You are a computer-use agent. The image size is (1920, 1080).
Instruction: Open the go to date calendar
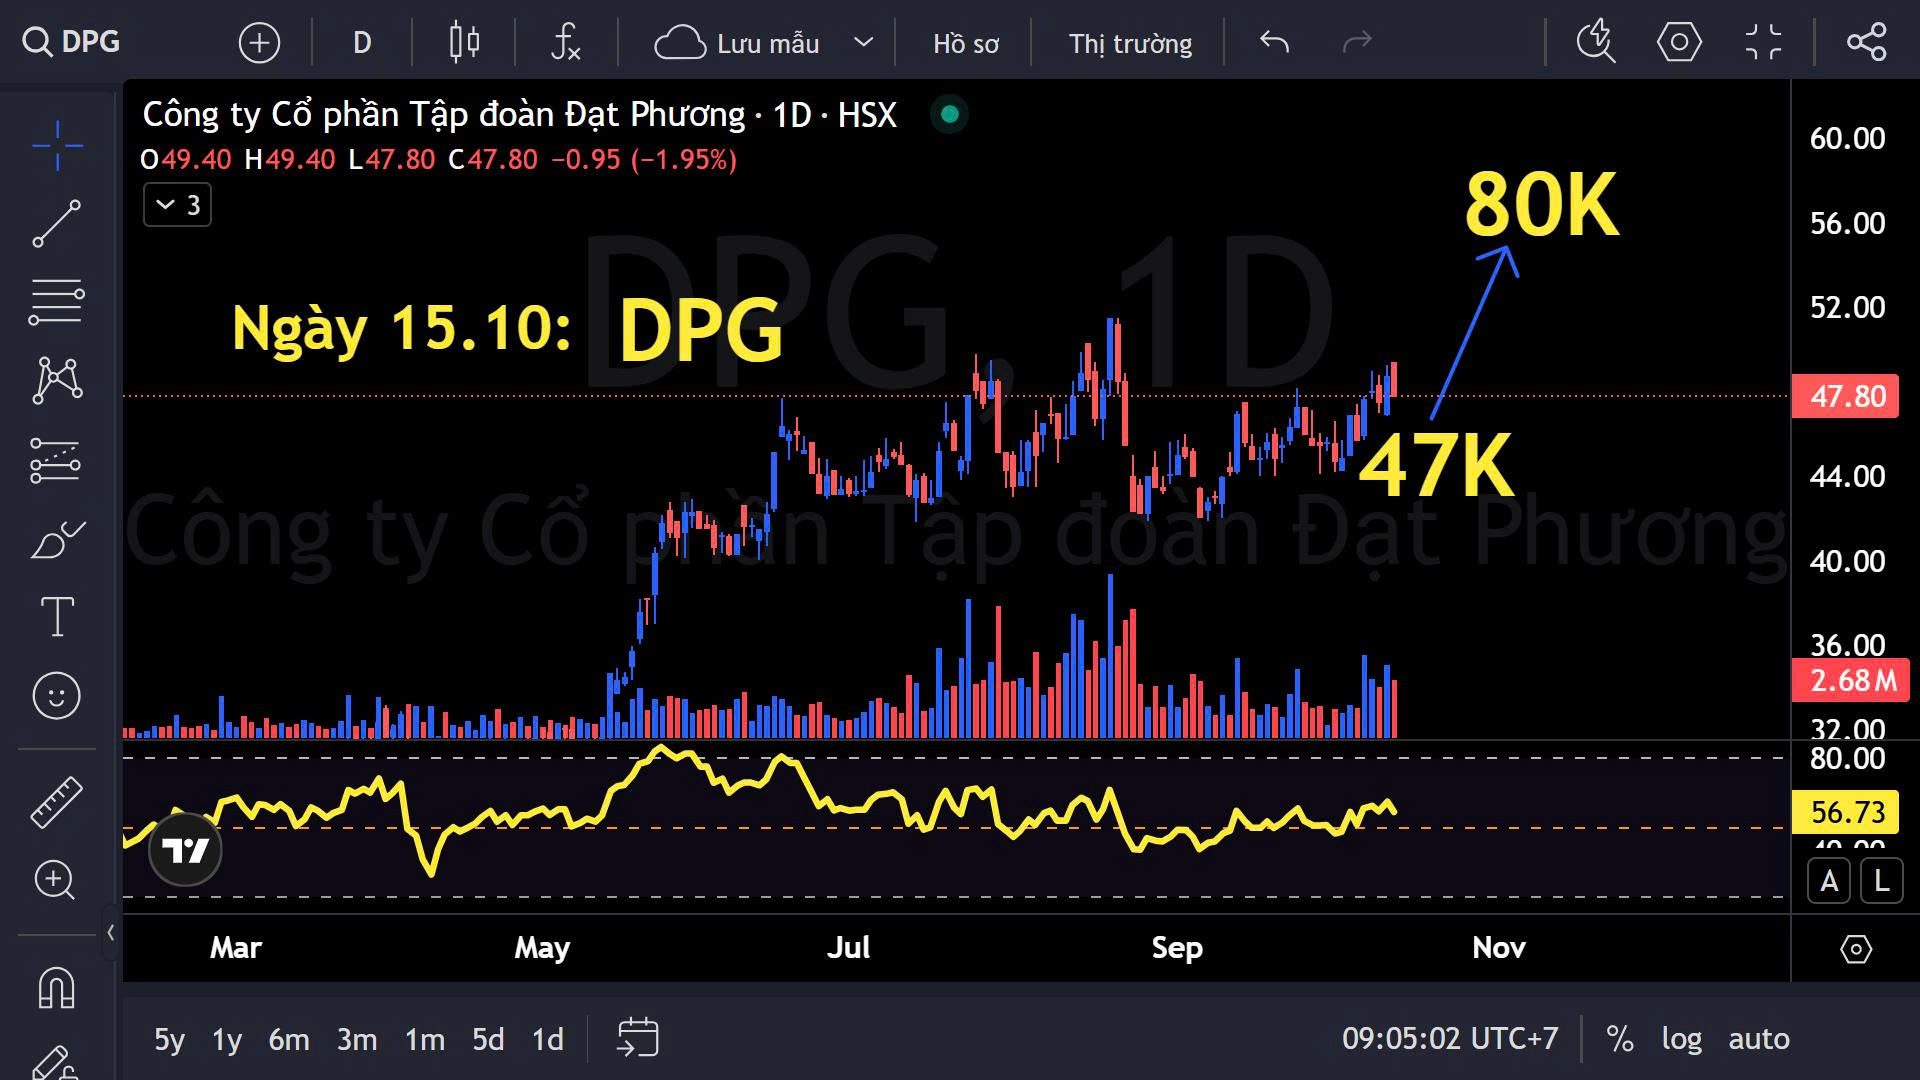pos(637,1038)
